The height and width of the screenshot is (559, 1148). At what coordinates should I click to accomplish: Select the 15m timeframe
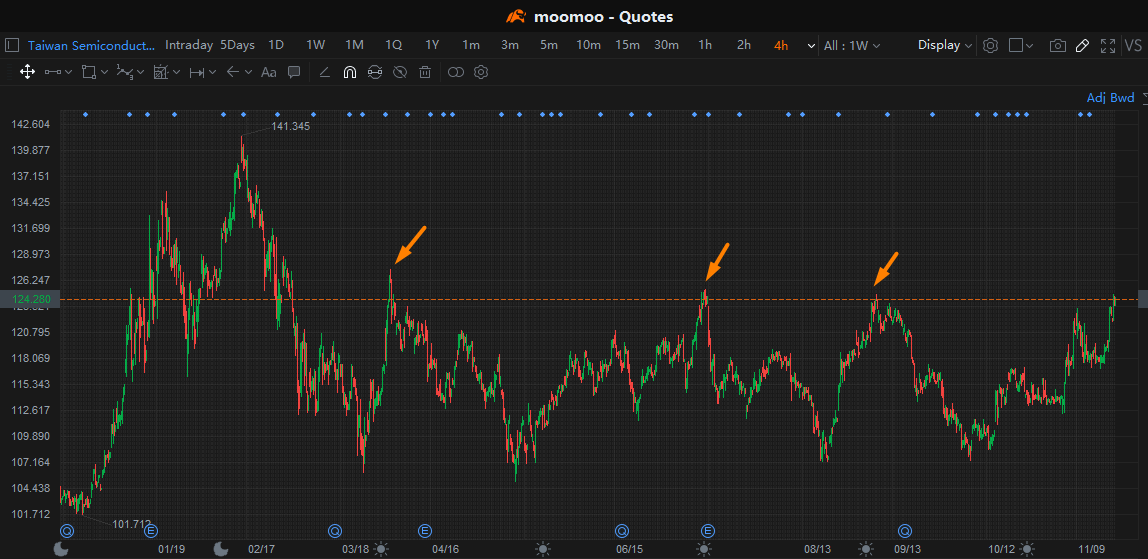(x=627, y=45)
